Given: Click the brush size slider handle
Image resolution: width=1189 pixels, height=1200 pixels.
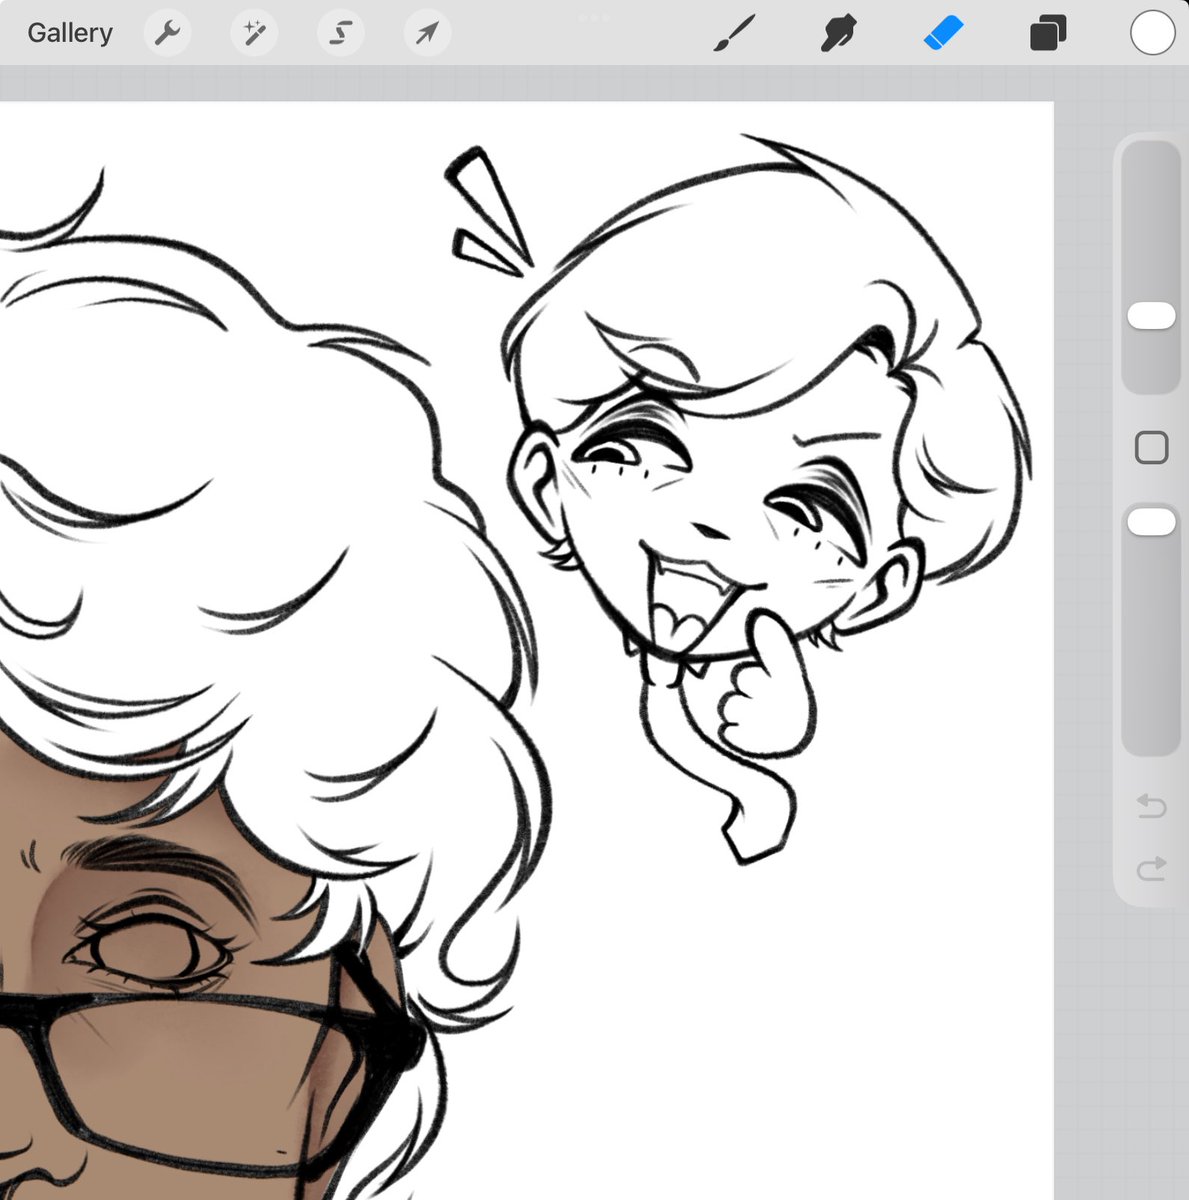Looking at the screenshot, I should 1151,316.
